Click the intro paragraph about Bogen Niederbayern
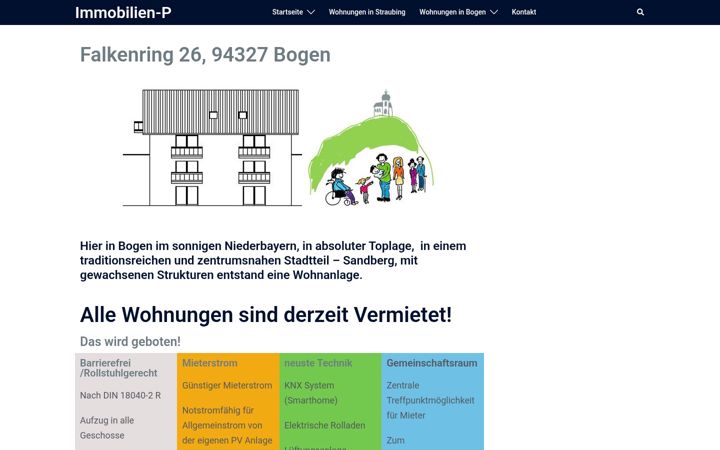 [x=273, y=260]
